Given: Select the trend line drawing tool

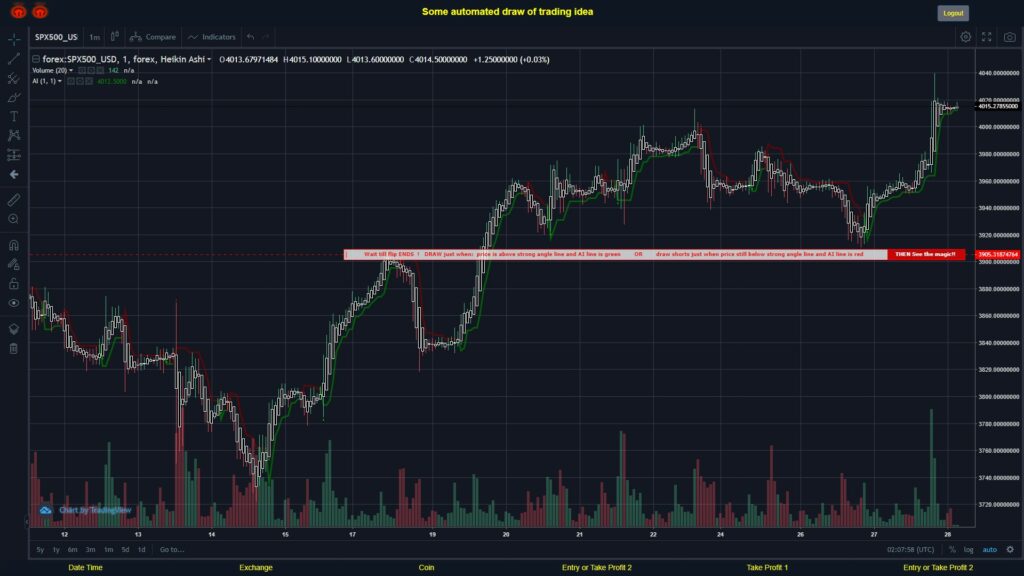Looking at the screenshot, I should 14,59.
